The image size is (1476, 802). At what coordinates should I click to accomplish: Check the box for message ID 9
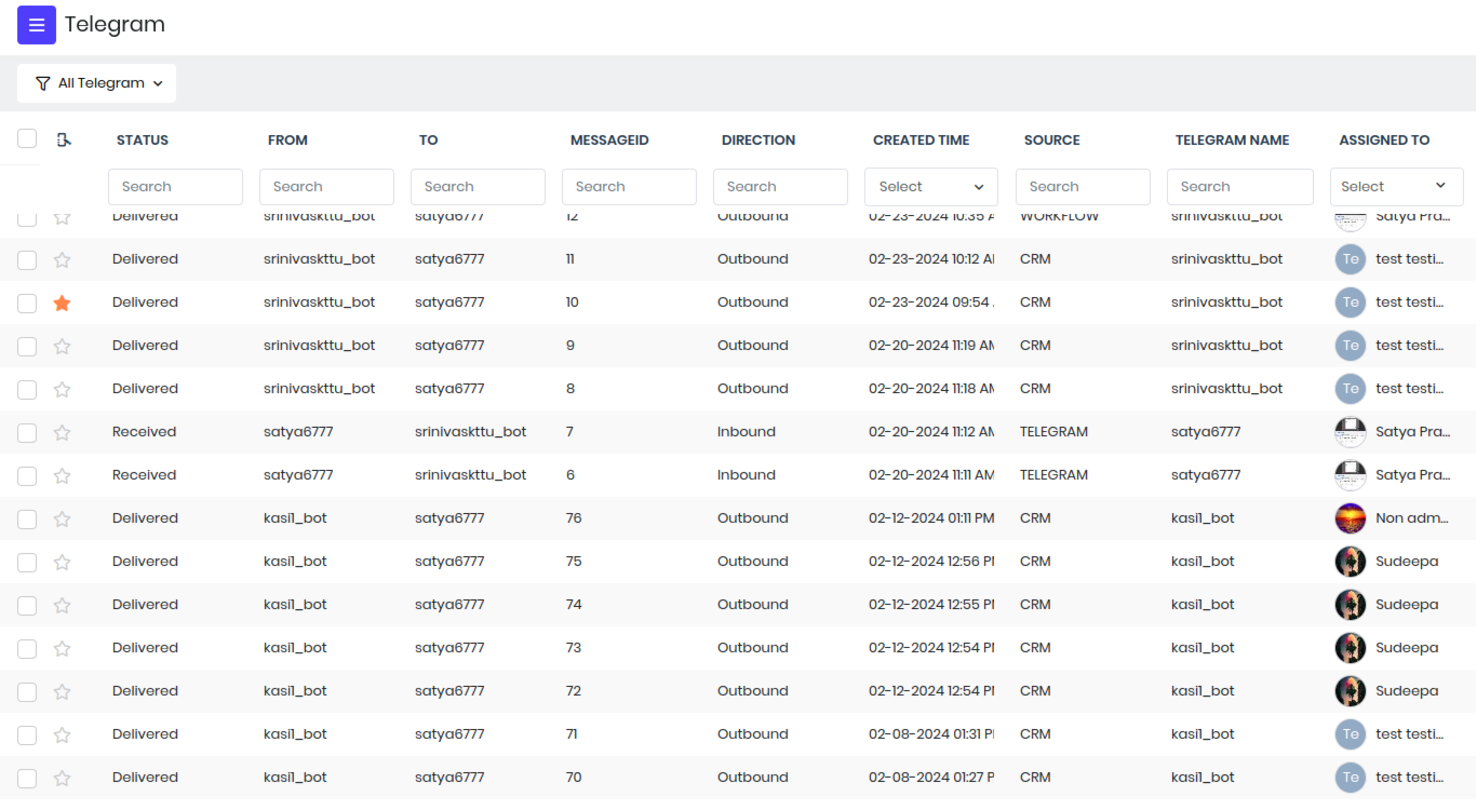[x=27, y=346]
